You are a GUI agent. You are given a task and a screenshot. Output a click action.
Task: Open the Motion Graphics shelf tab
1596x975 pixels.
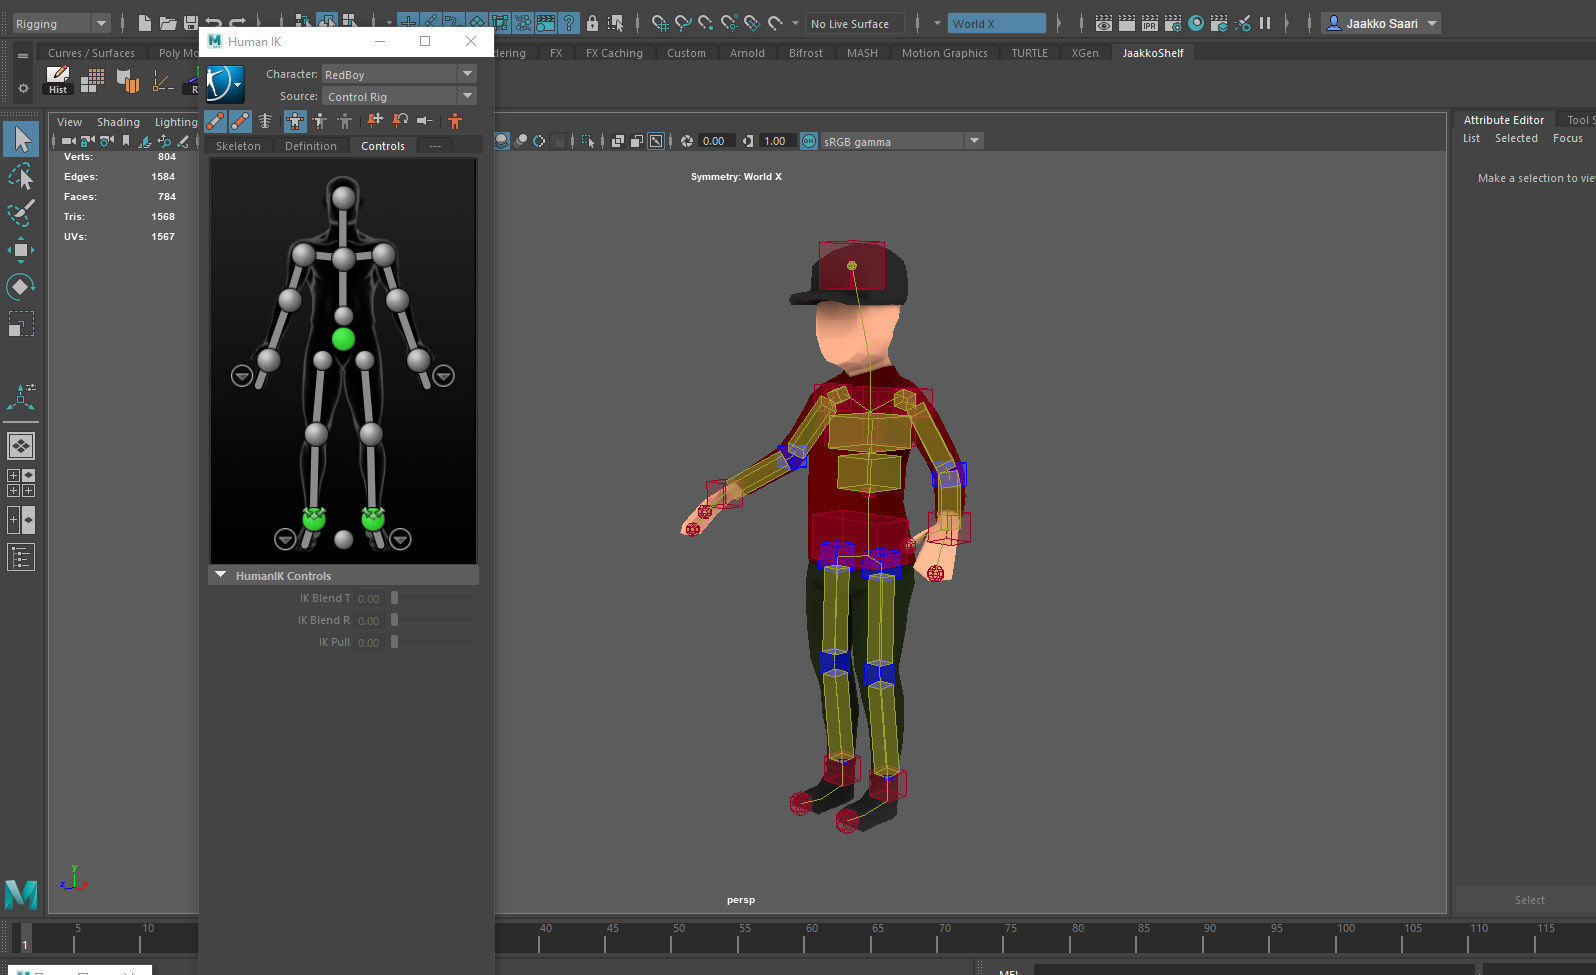(944, 53)
